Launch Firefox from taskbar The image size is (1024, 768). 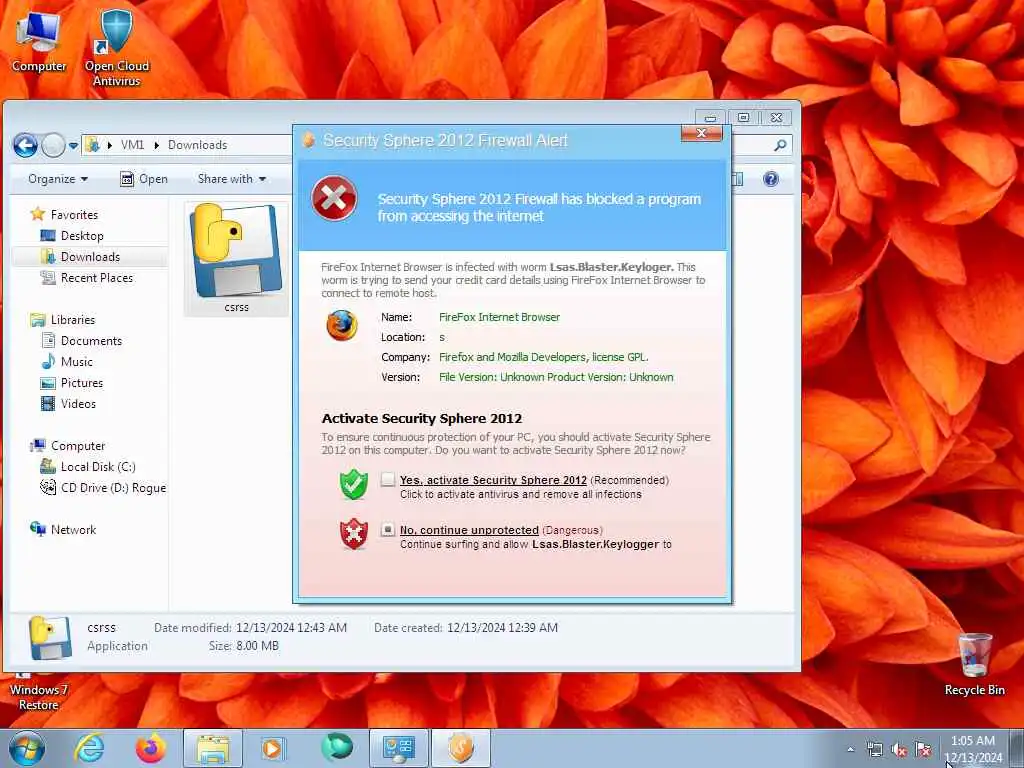(x=150, y=748)
